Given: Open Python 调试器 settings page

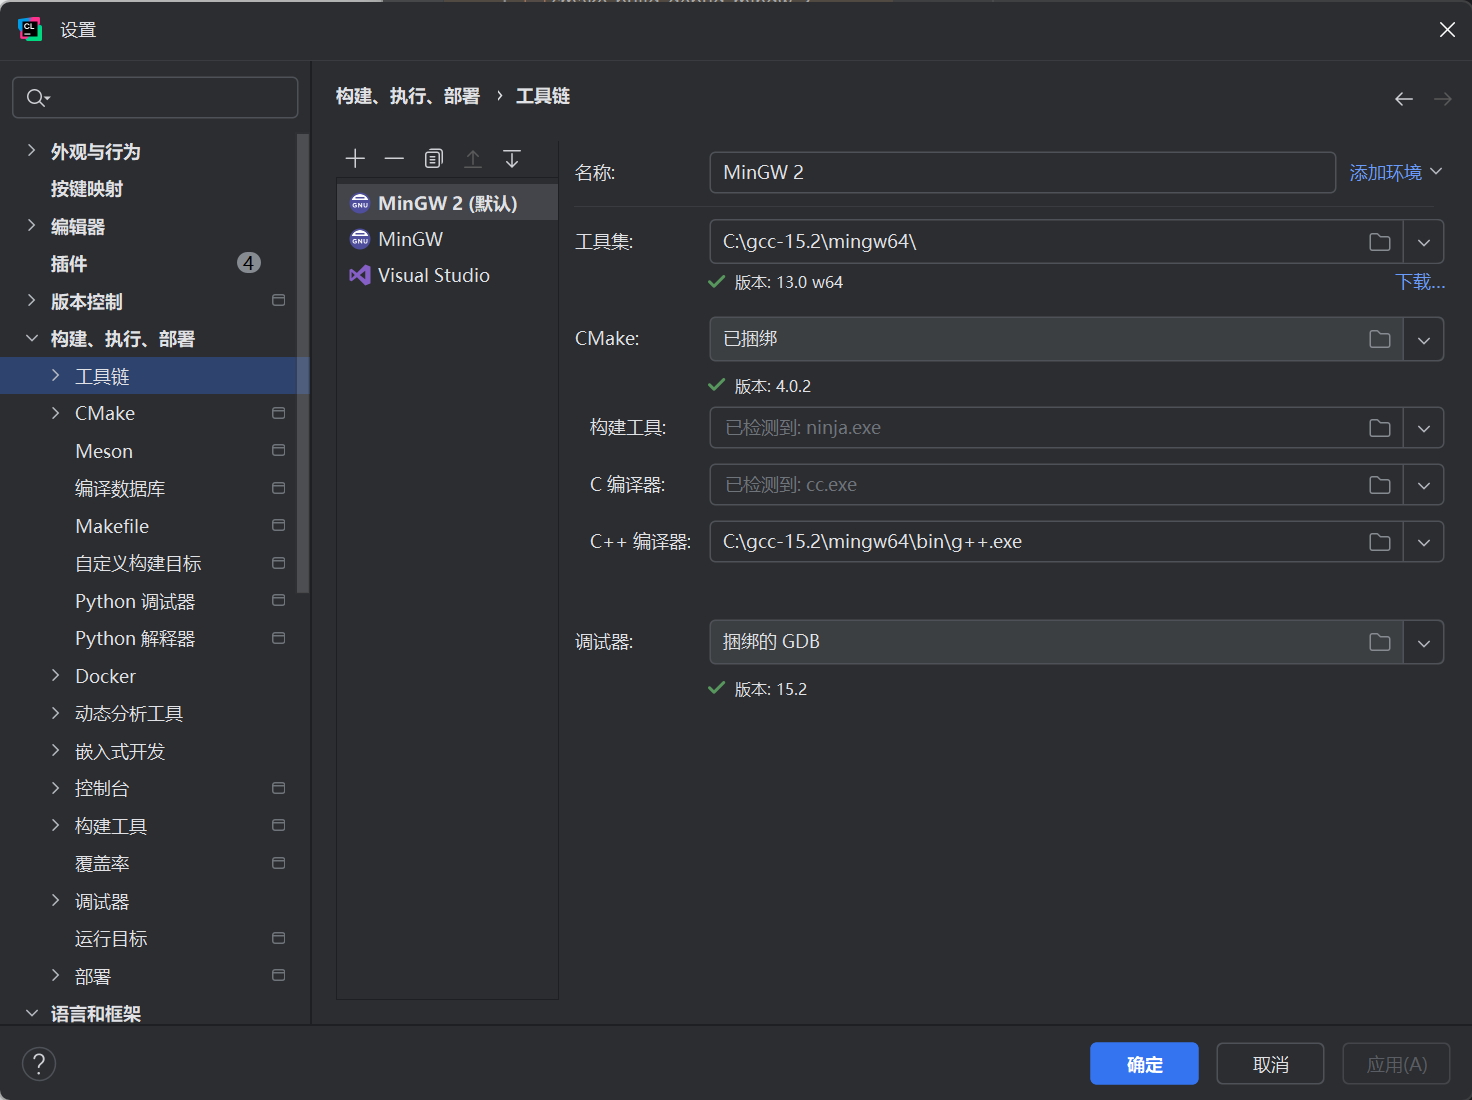Looking at the screenshot, I should (x=135, y=601).
